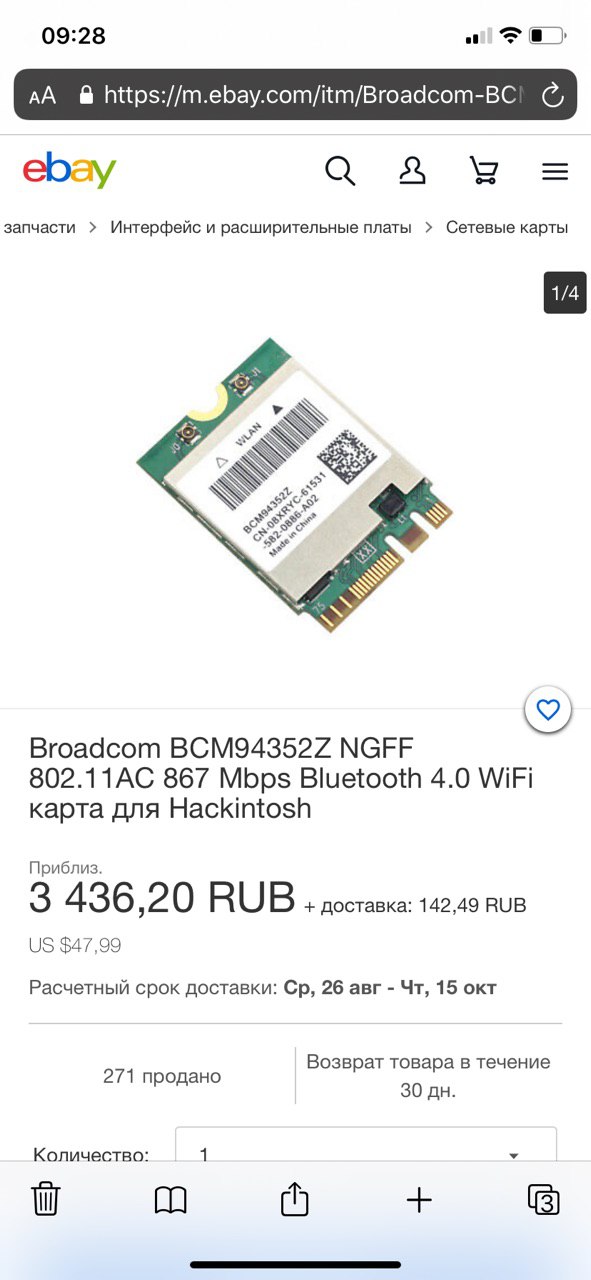Open the Количество quantity dropdown
591x1280 pixels.
pyautogui.click(x=366, y=1146)
